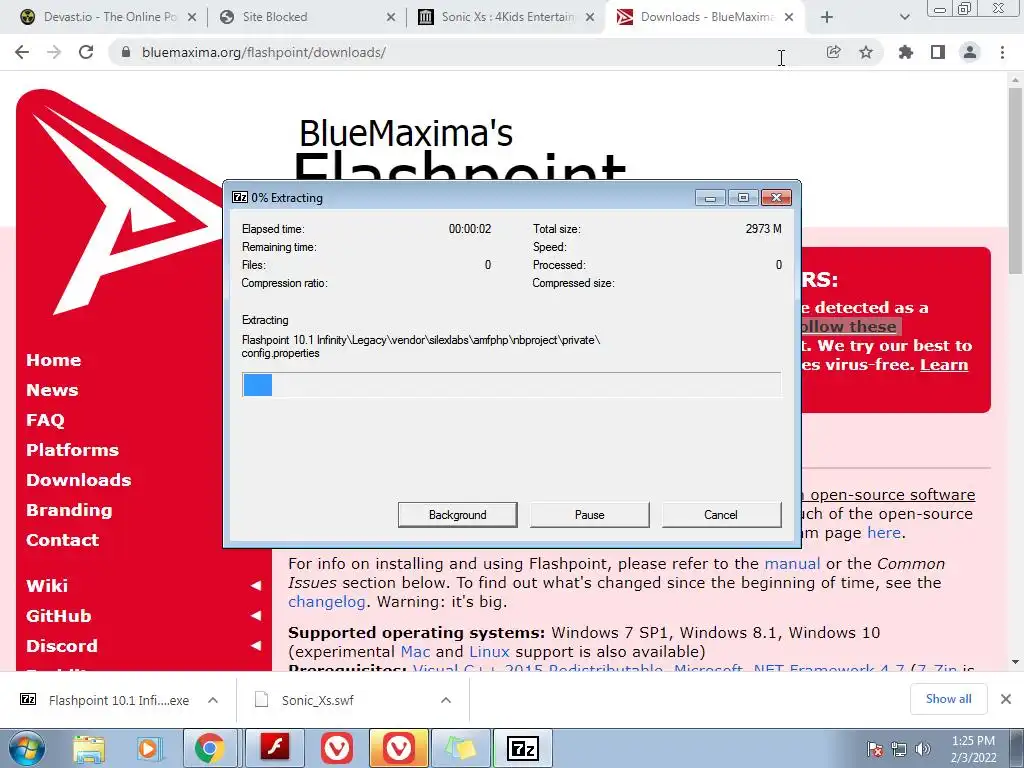Open Home in Flashpoint sidebar

coord(54,360)
